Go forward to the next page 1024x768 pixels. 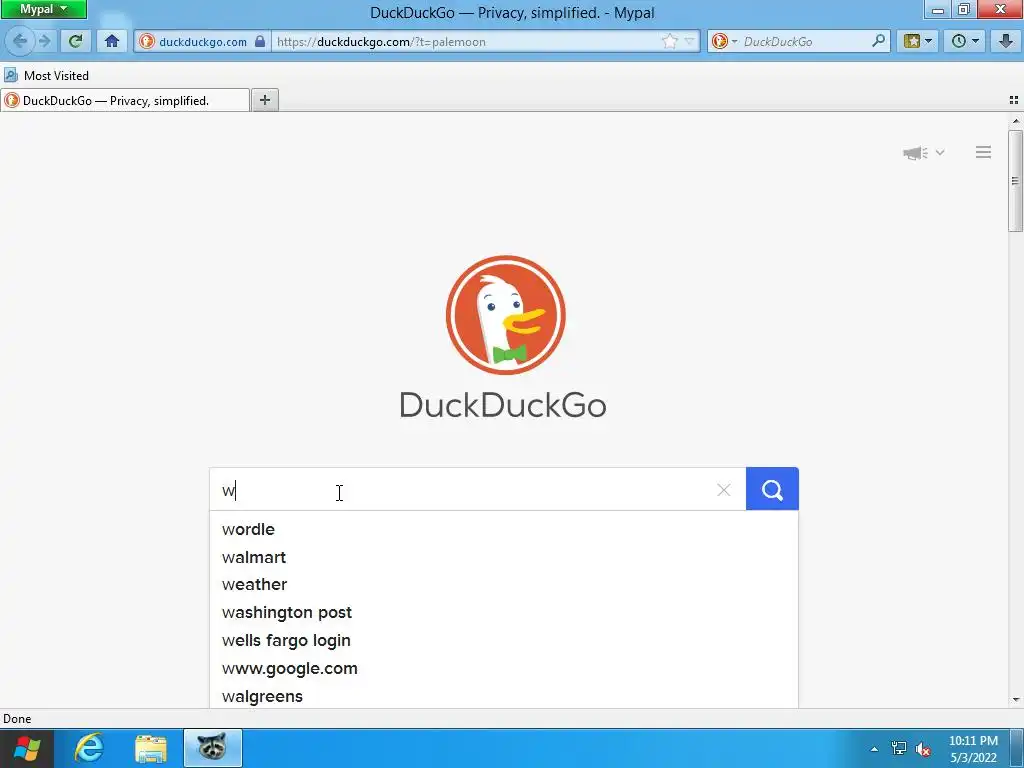(45, 41)
